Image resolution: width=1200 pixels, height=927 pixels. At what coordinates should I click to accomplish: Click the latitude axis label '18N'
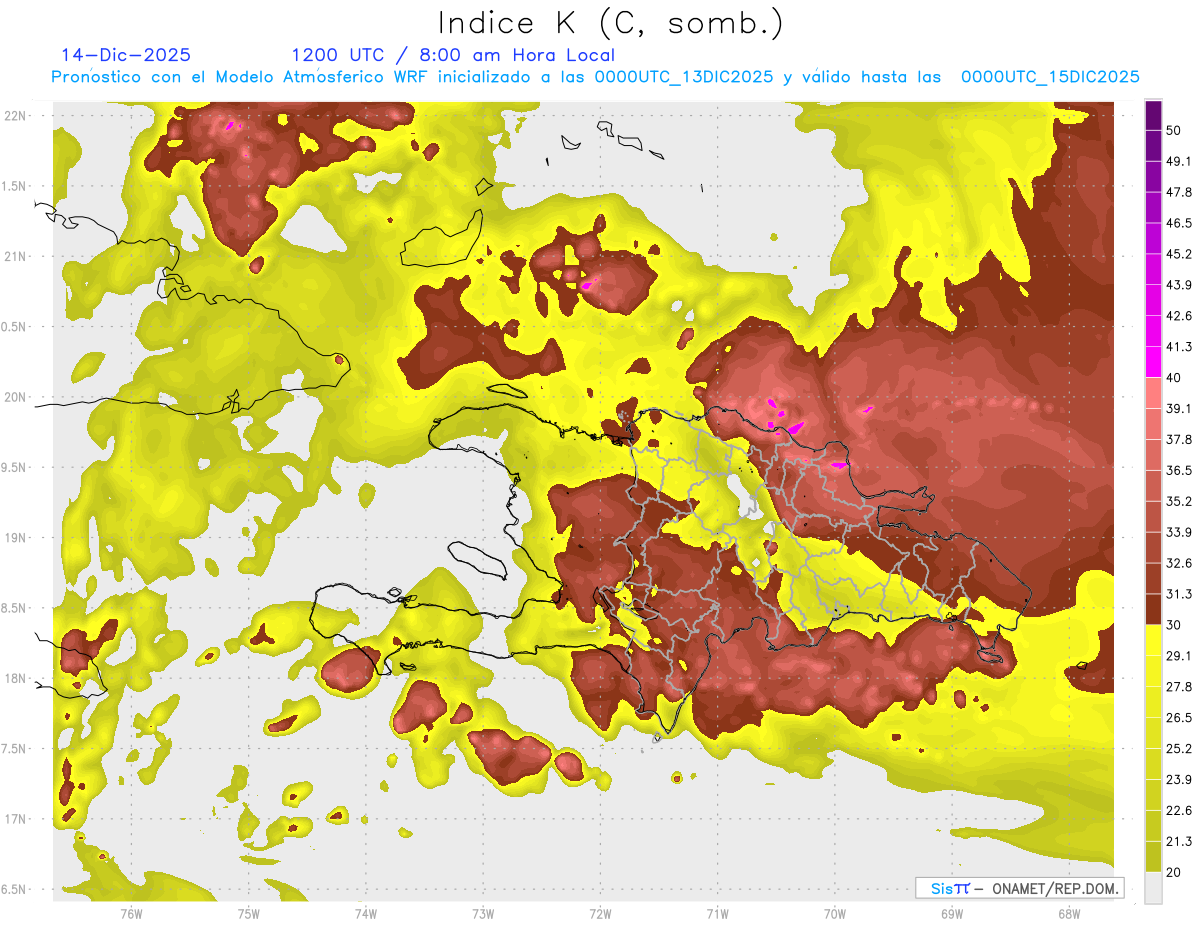(17, 678)
